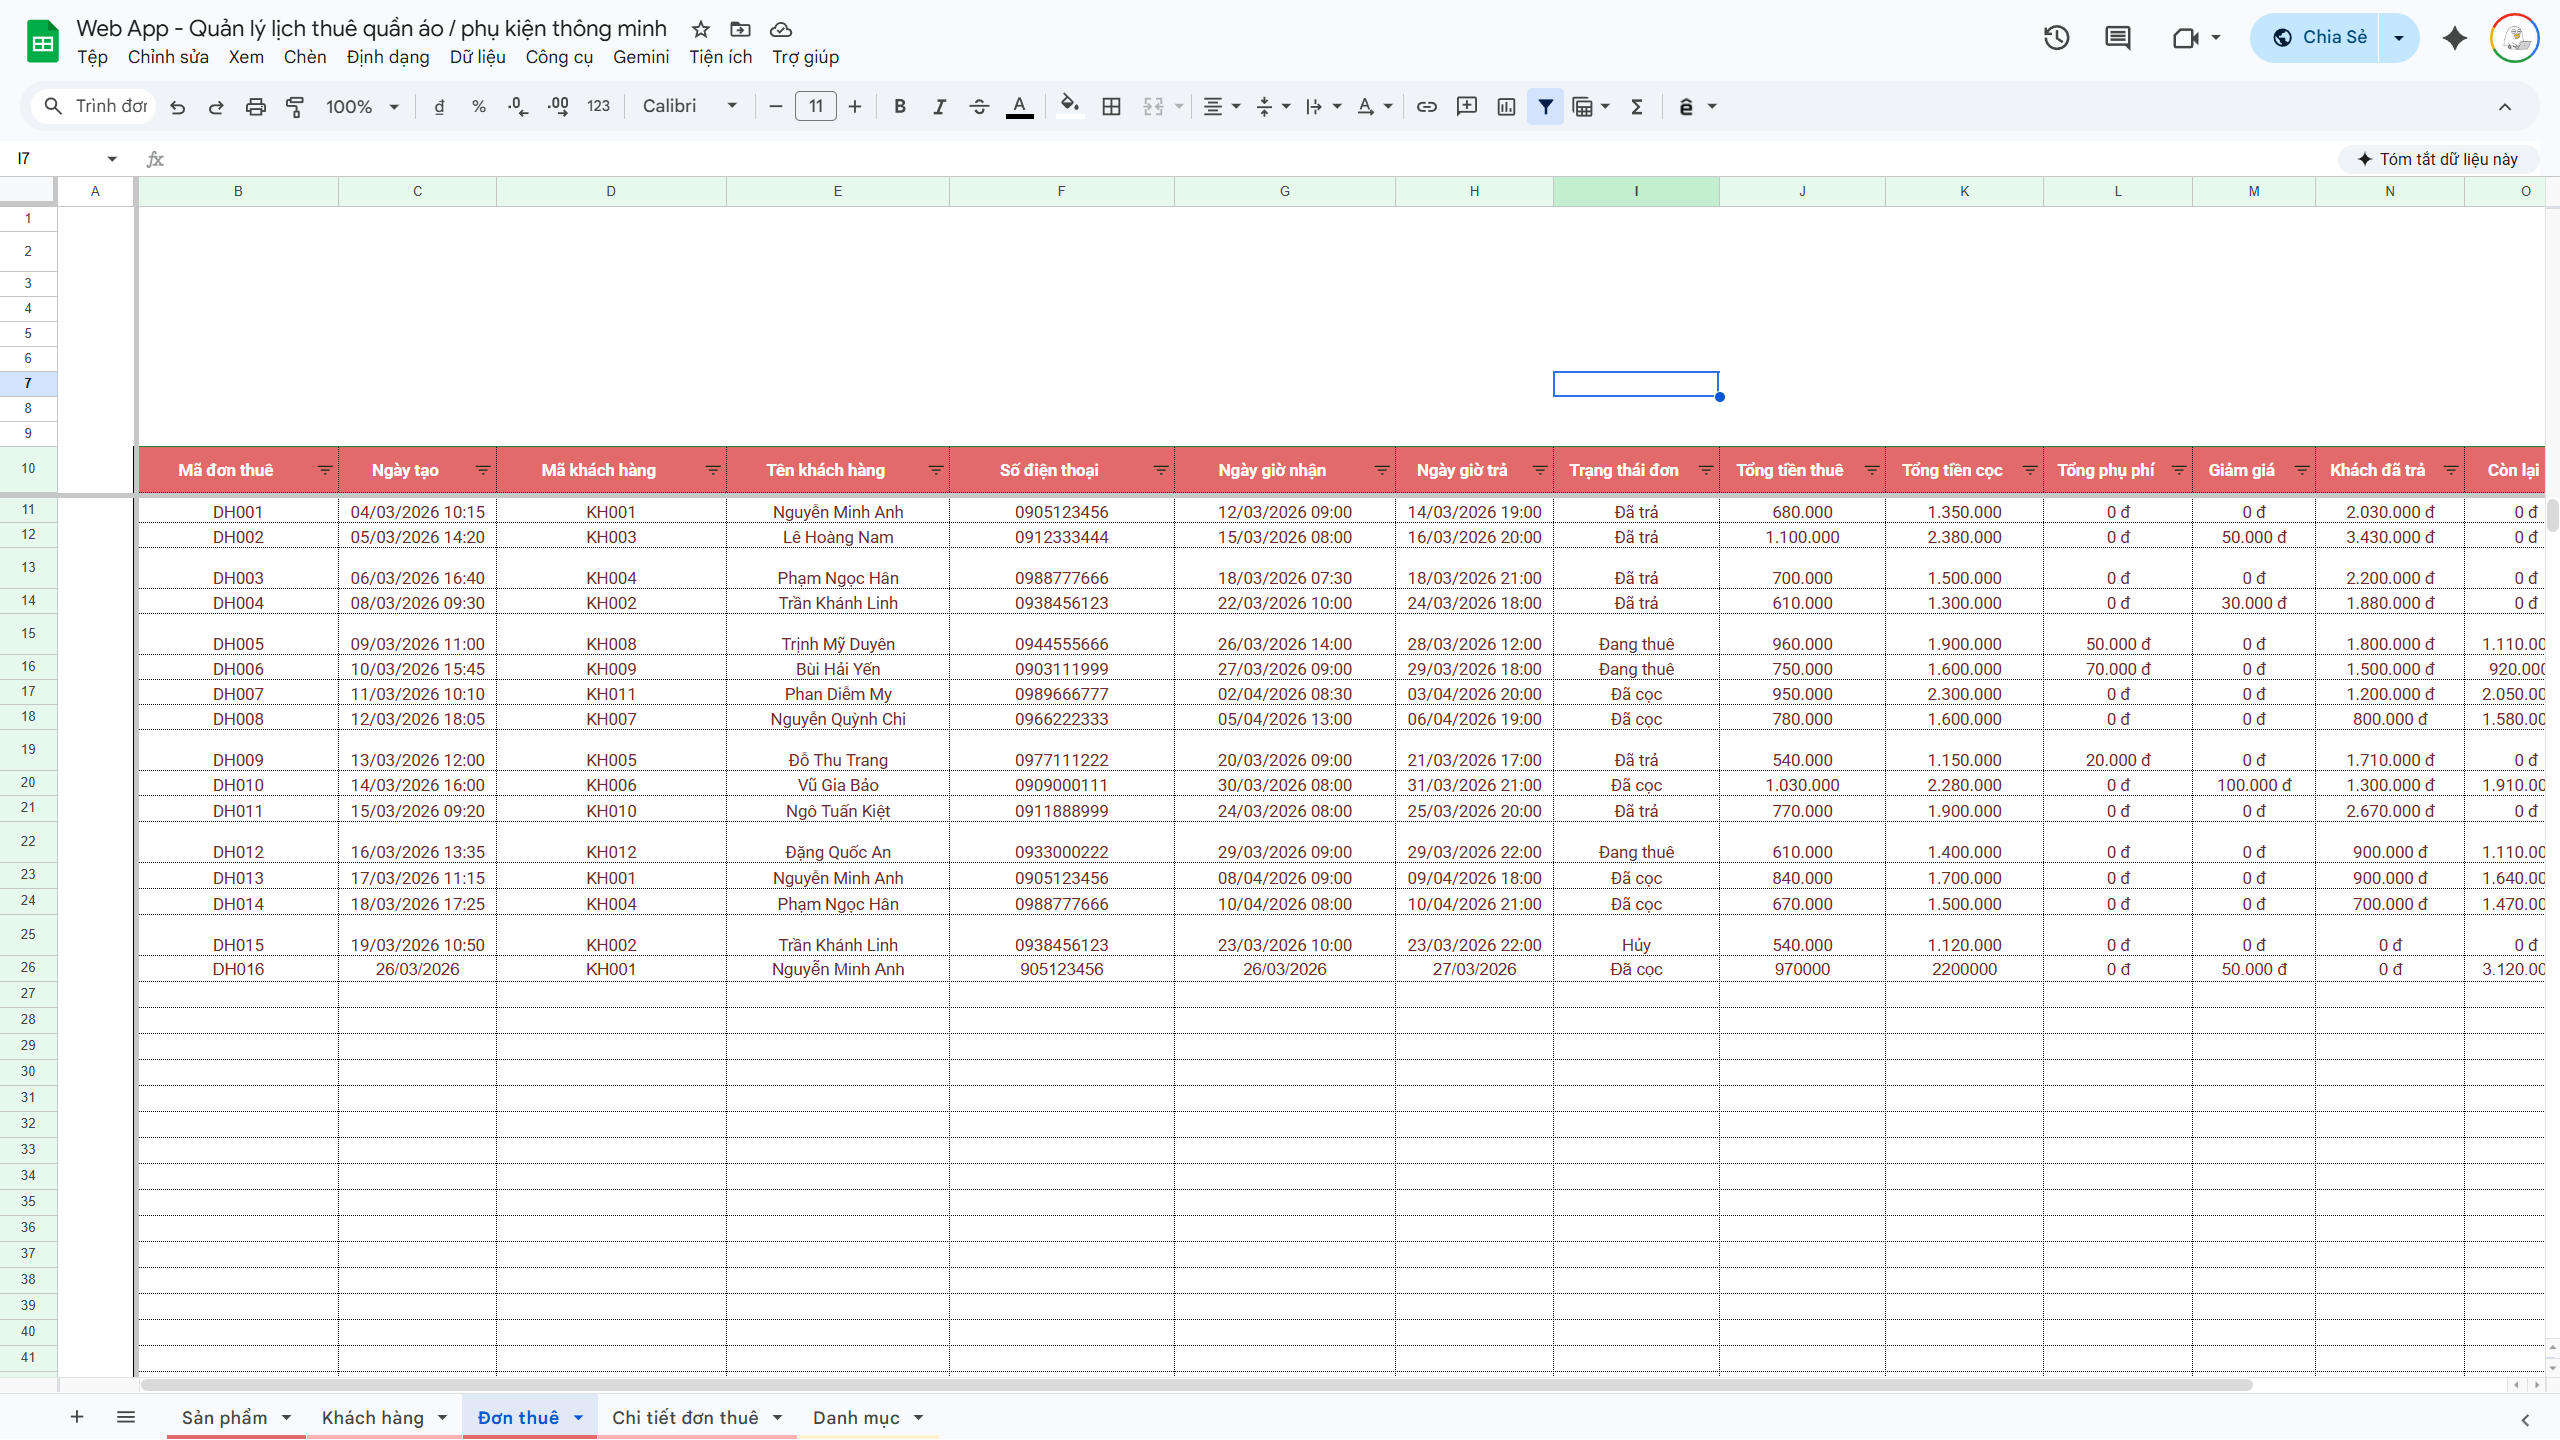Click Tóm tắt dữ liệu này button
The width and height of the screenshot is (2560, 1440).
pos(2437,159)
